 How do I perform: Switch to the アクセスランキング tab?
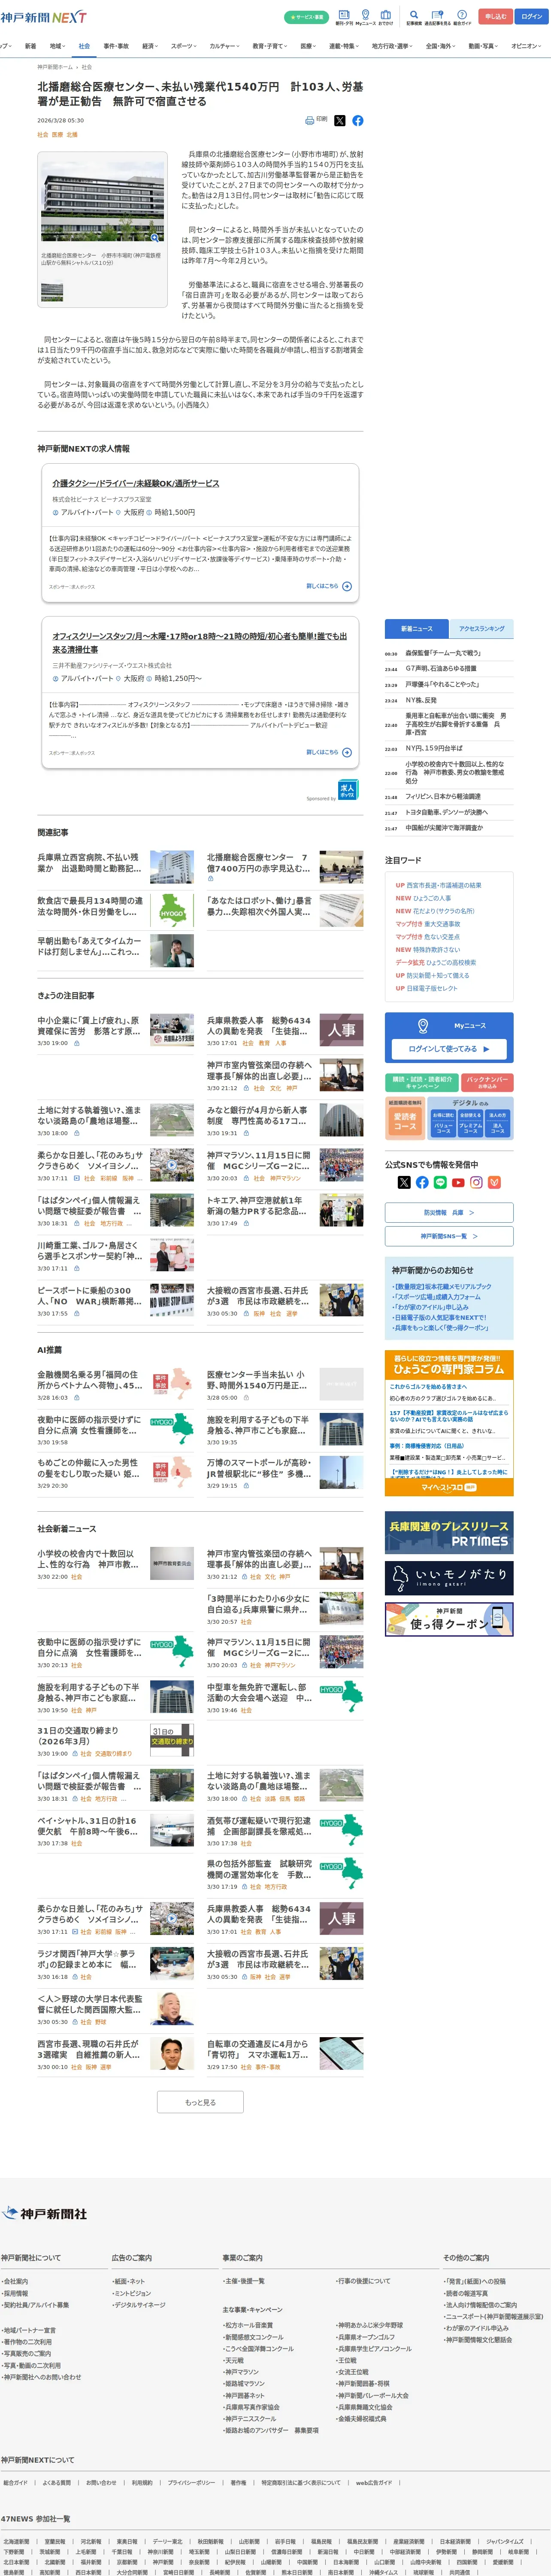[x=482, y=629]
